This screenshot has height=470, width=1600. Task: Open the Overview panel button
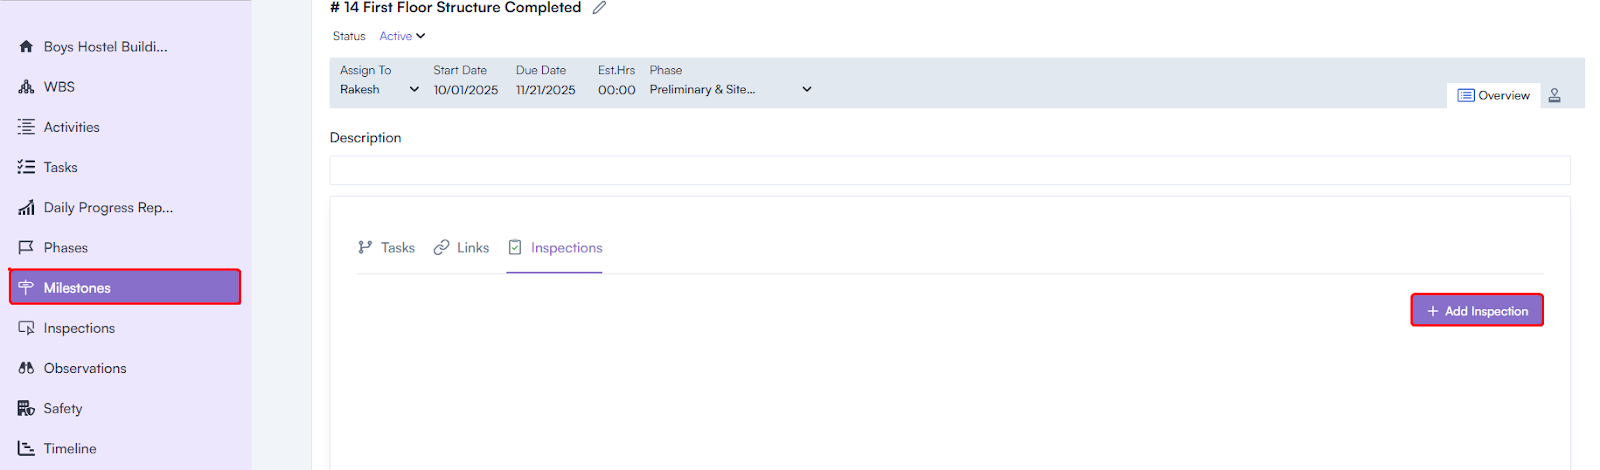(1493, 96)
